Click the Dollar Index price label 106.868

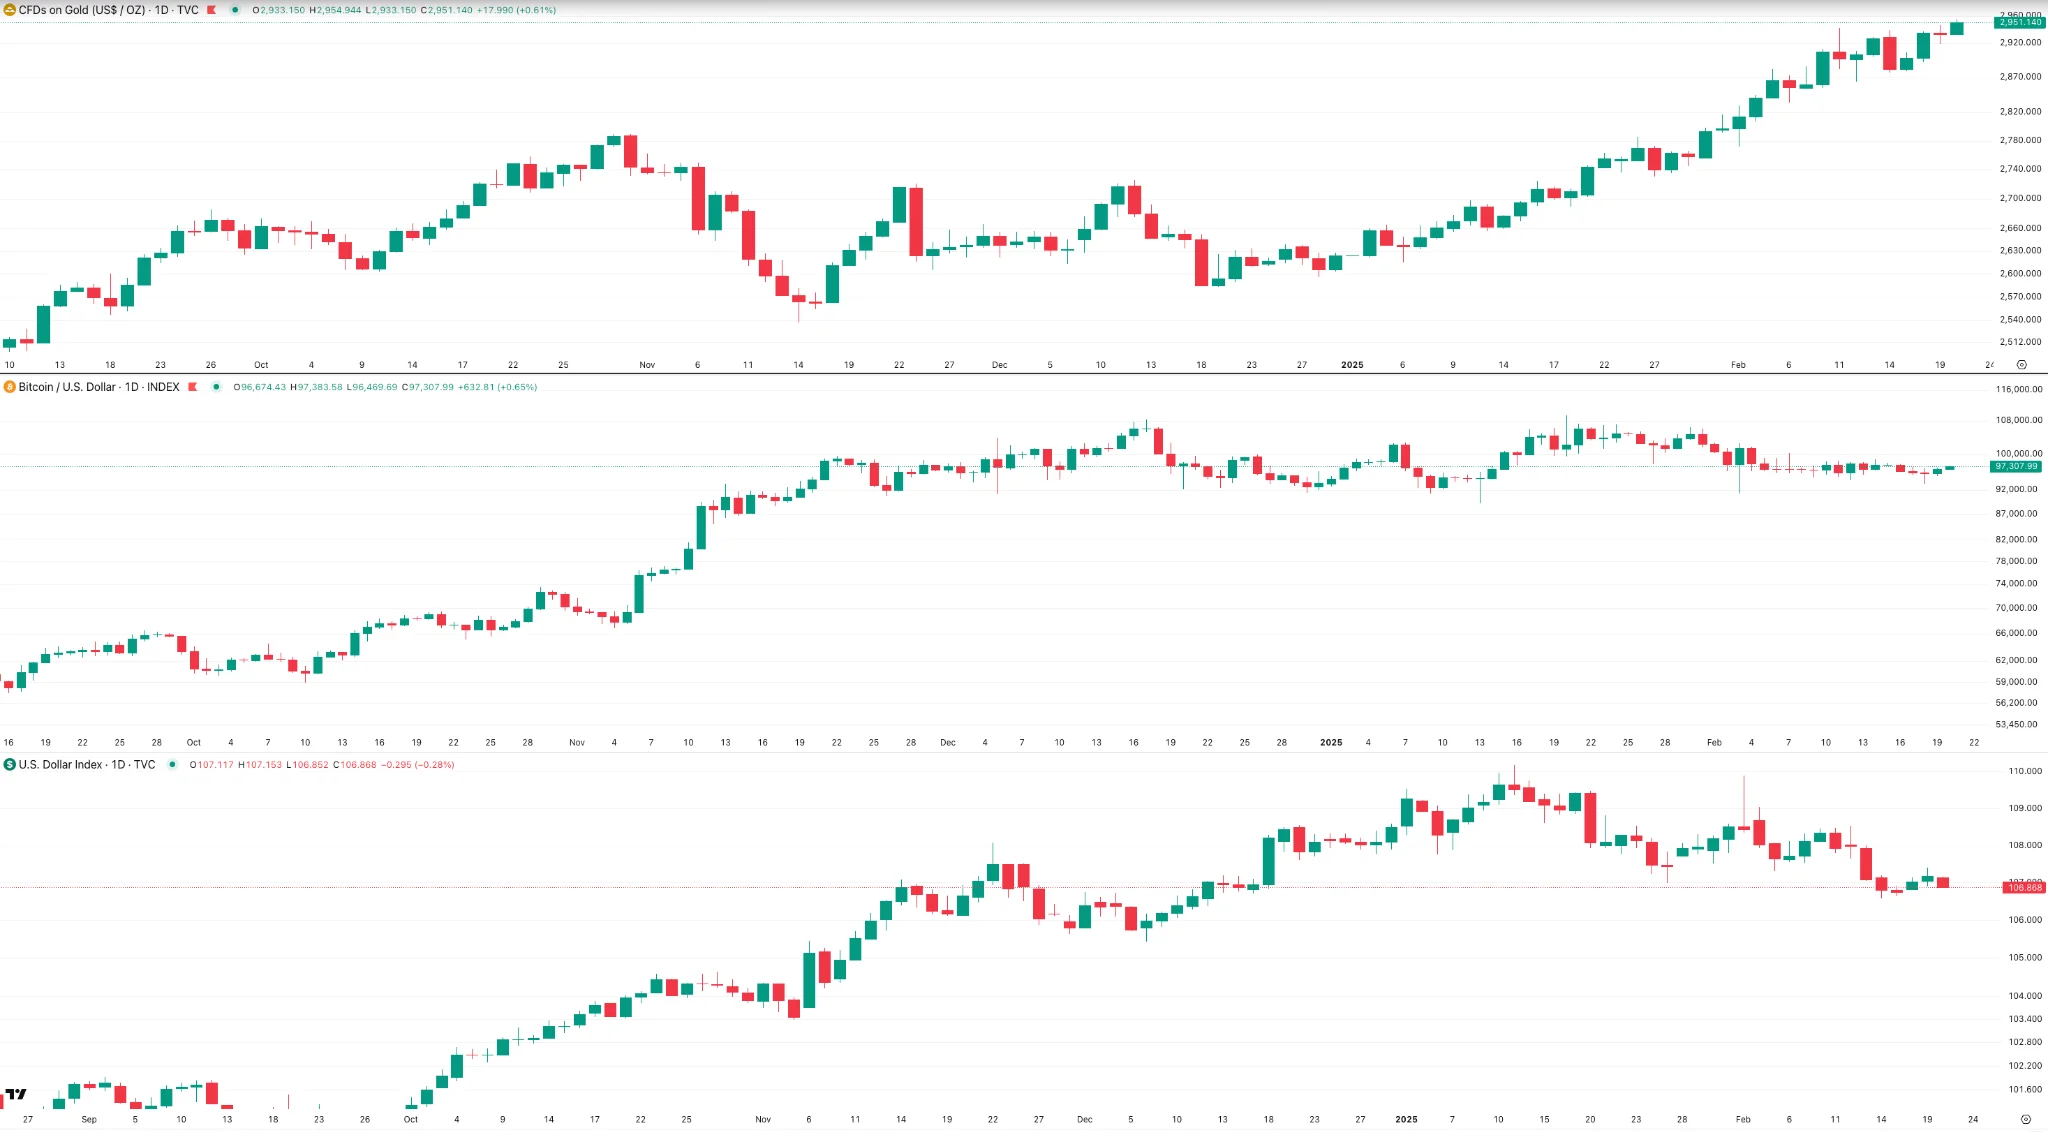tap(2024, 888)
